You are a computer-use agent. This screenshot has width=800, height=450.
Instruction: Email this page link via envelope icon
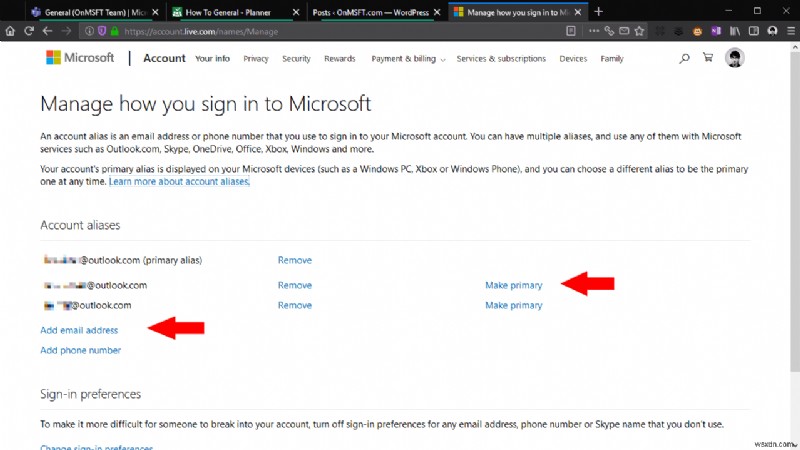pyautogui.click(x=624, y=31)
